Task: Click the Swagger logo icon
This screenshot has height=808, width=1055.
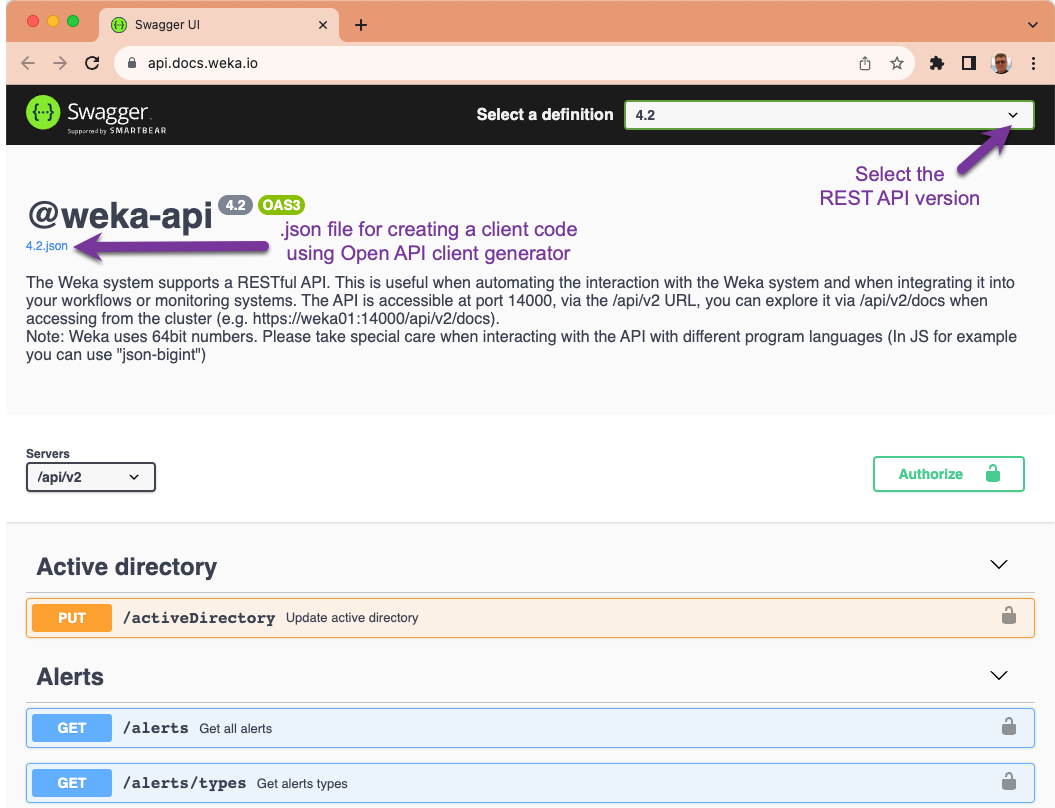Action: tap(43, 114)
